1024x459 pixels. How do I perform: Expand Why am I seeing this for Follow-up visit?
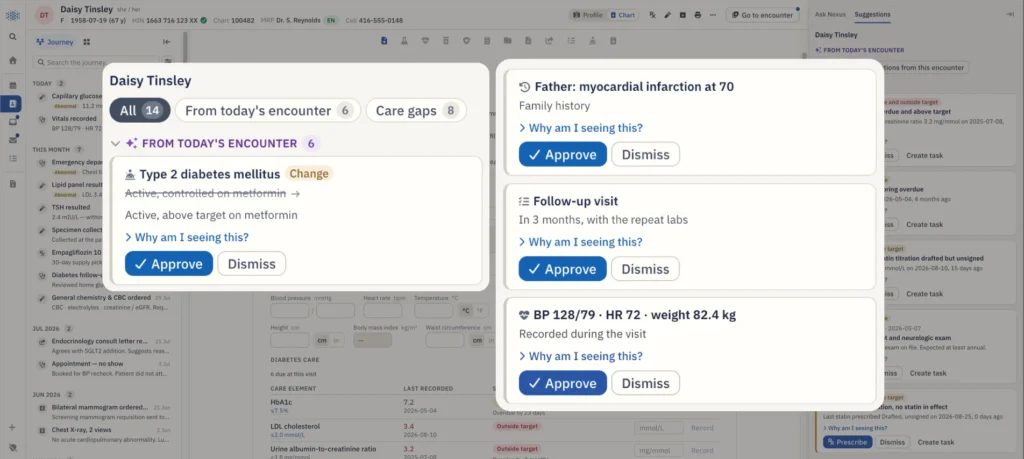(581, 242)
